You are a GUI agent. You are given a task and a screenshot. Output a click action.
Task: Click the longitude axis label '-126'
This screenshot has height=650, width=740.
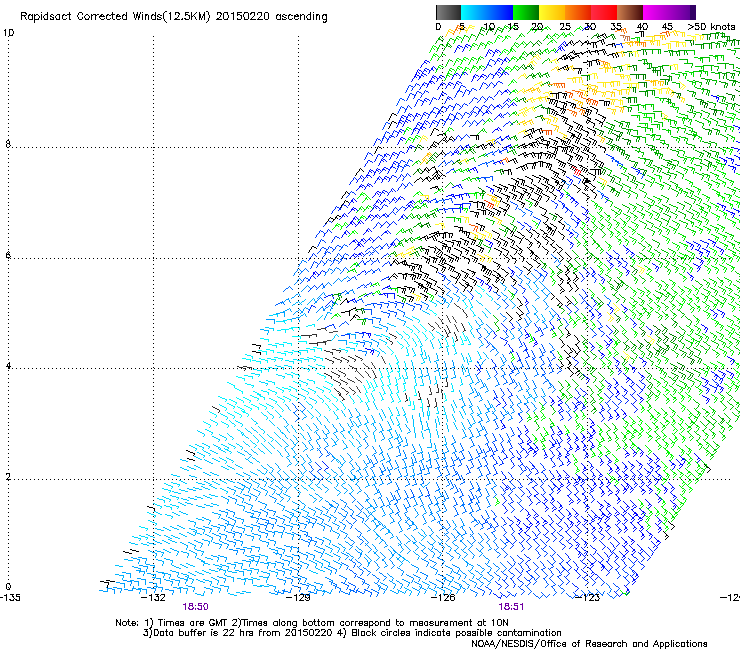(443, 598)
